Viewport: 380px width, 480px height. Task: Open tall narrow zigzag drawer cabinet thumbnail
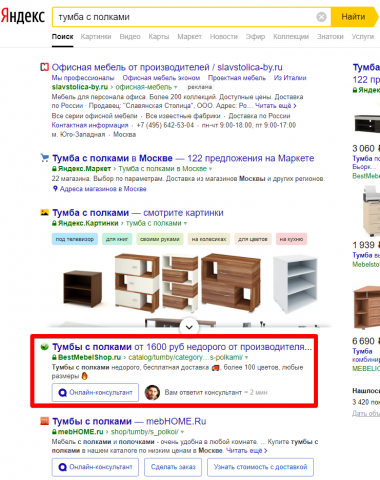coord(180,283)
